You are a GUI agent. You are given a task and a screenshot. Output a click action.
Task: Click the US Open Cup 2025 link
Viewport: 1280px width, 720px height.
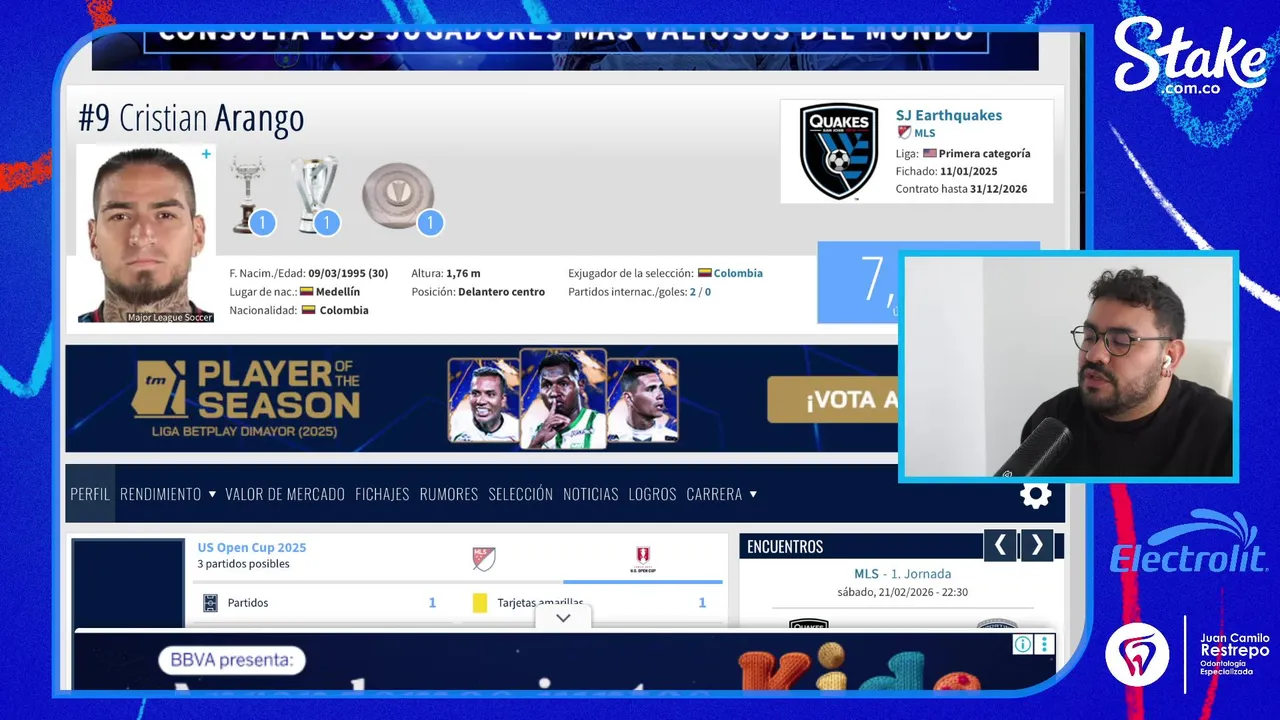(252, 548)
